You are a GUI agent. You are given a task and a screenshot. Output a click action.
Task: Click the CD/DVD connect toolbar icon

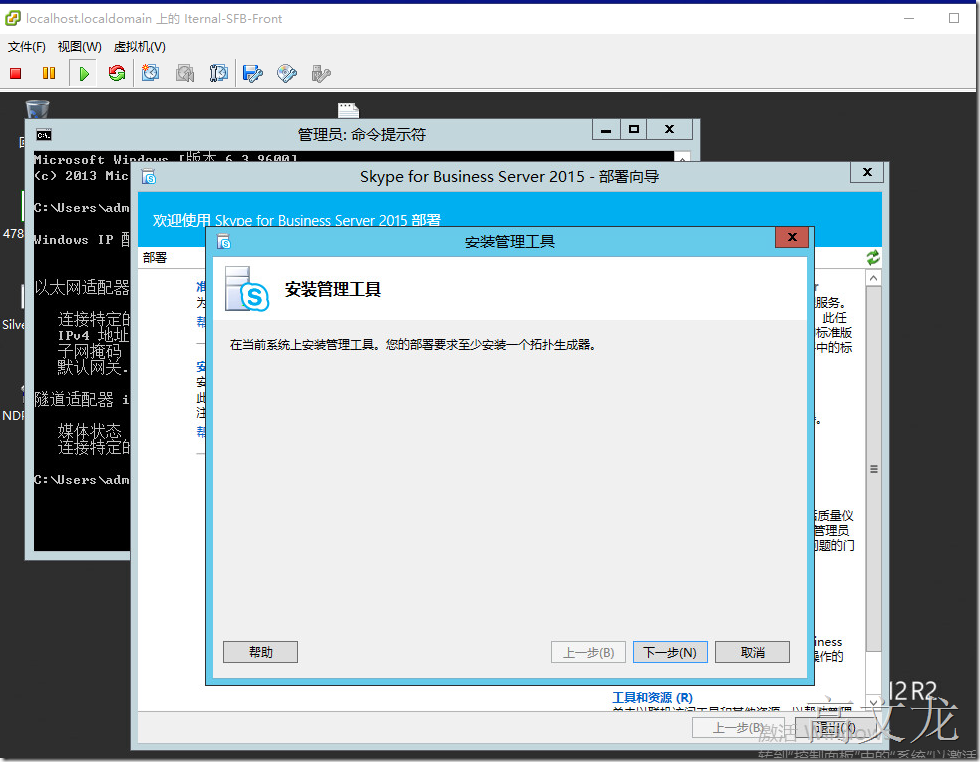click(287, 74)
